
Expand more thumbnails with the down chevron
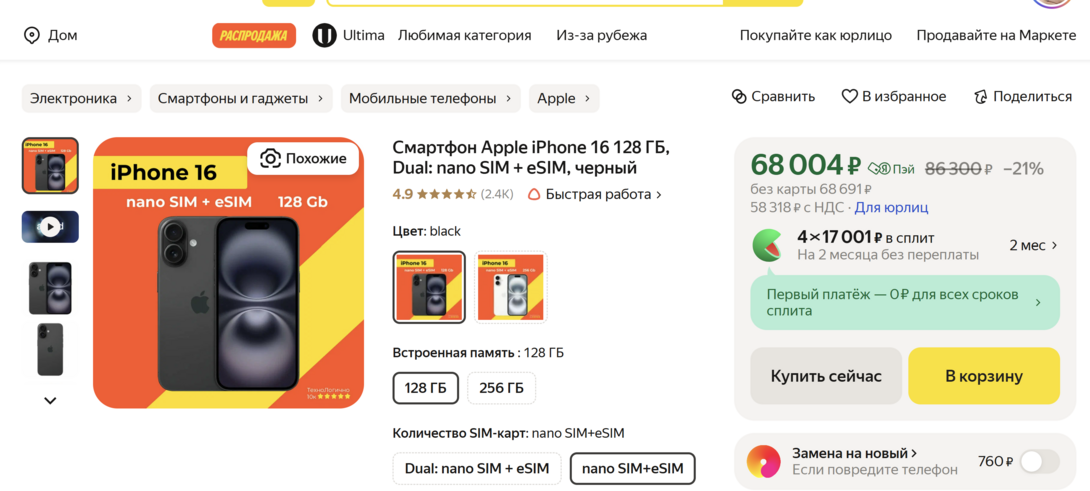click(x=50, y=401)
